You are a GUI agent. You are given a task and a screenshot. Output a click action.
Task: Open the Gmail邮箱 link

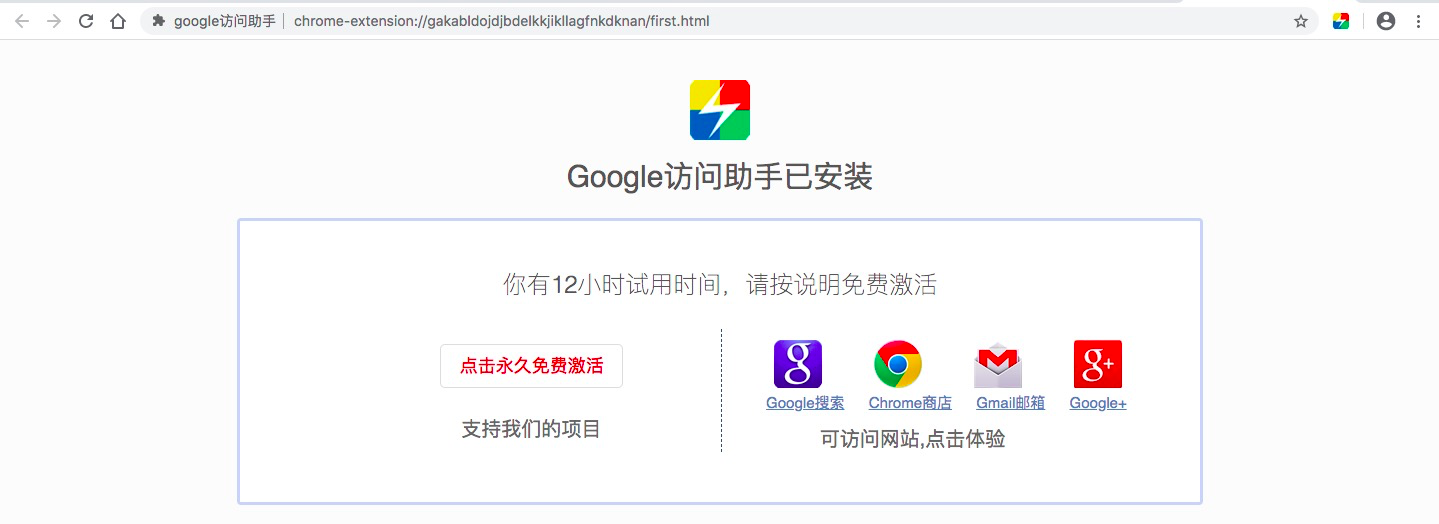(1010, 403)
